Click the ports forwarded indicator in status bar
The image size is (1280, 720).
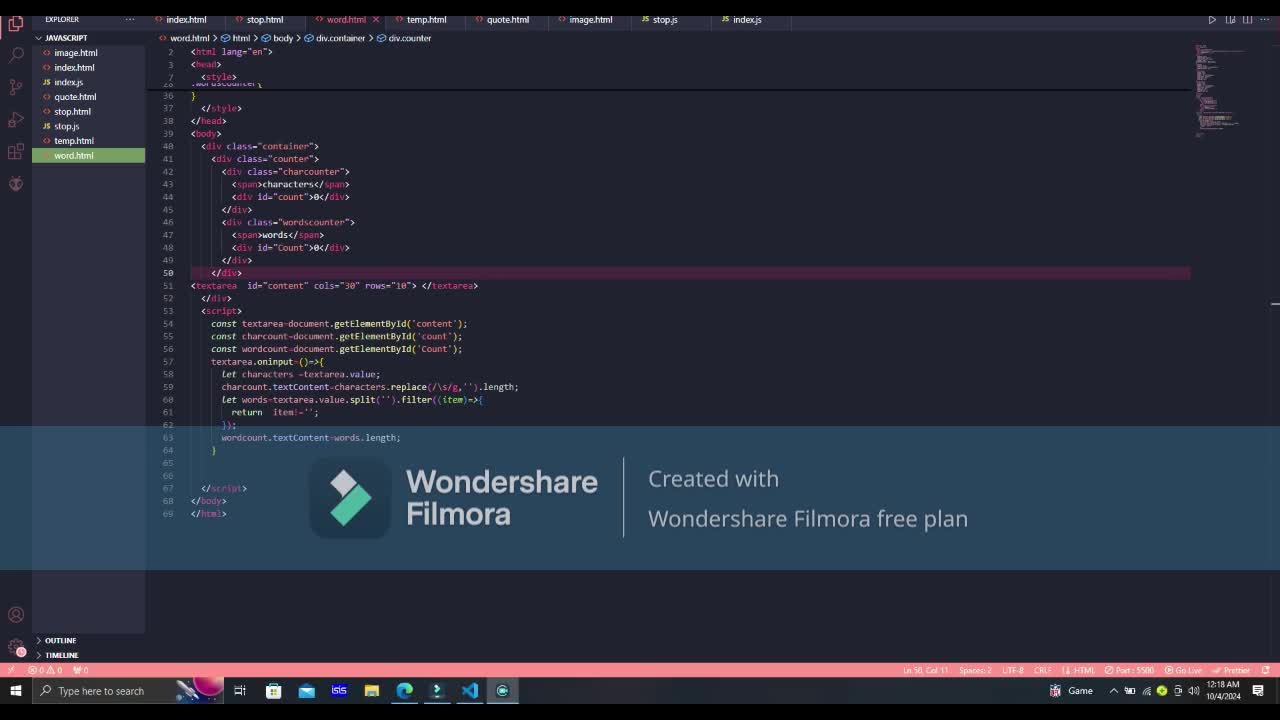coord(81,670)
